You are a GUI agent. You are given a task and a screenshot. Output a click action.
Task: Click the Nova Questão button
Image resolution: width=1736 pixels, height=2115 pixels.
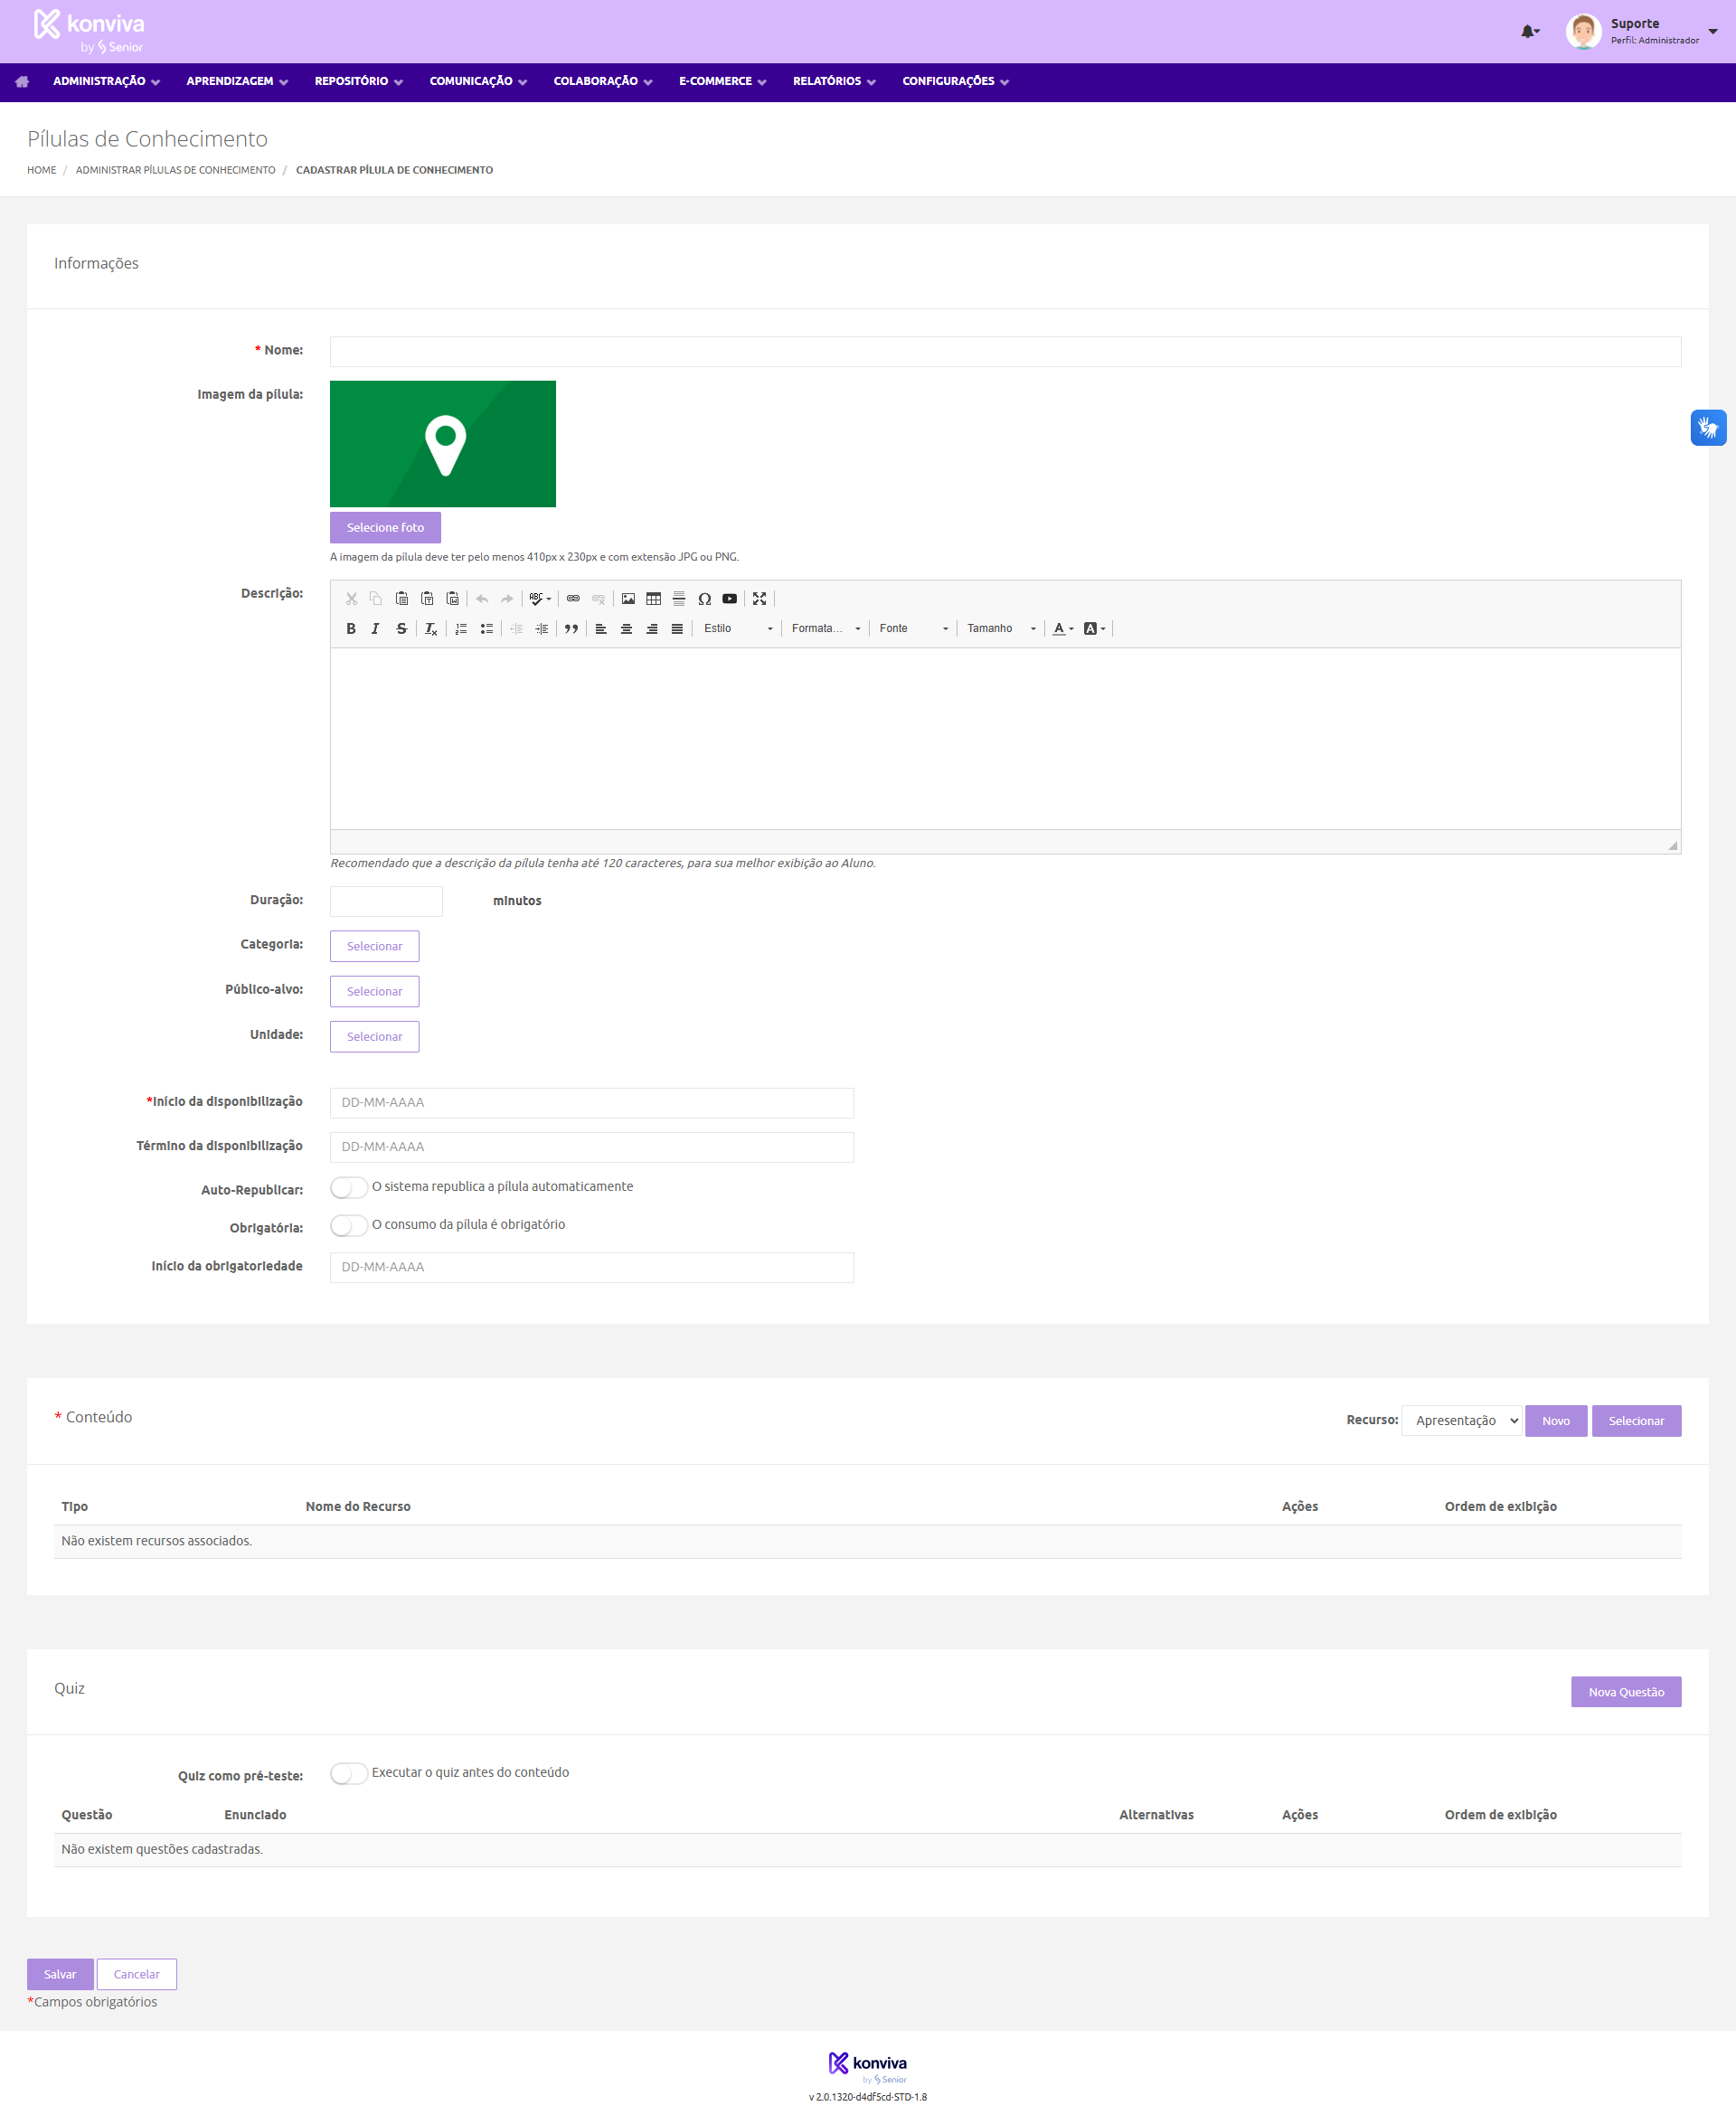click(1625, 1692)
